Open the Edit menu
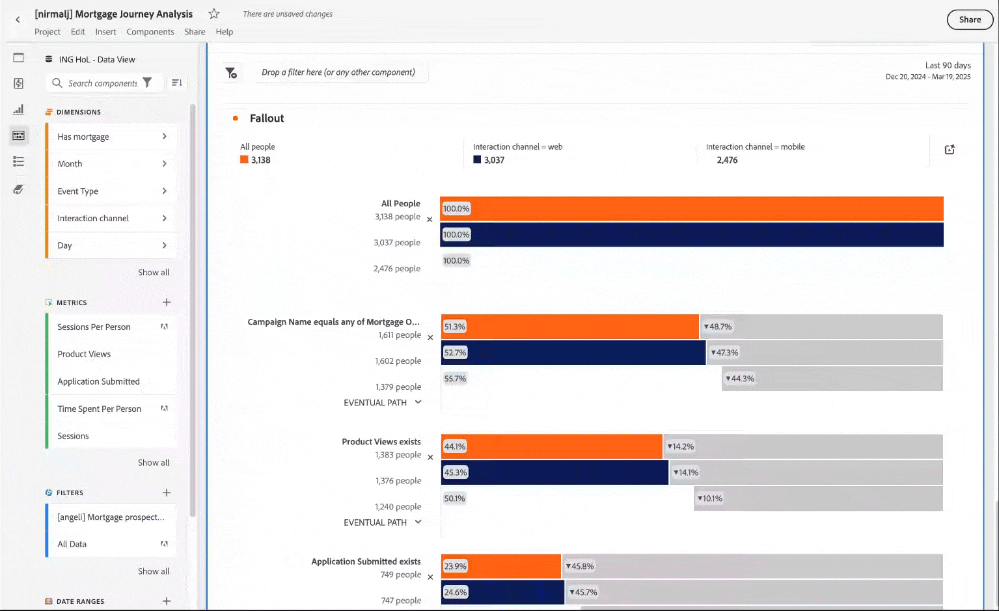 (x=78, y=32)
